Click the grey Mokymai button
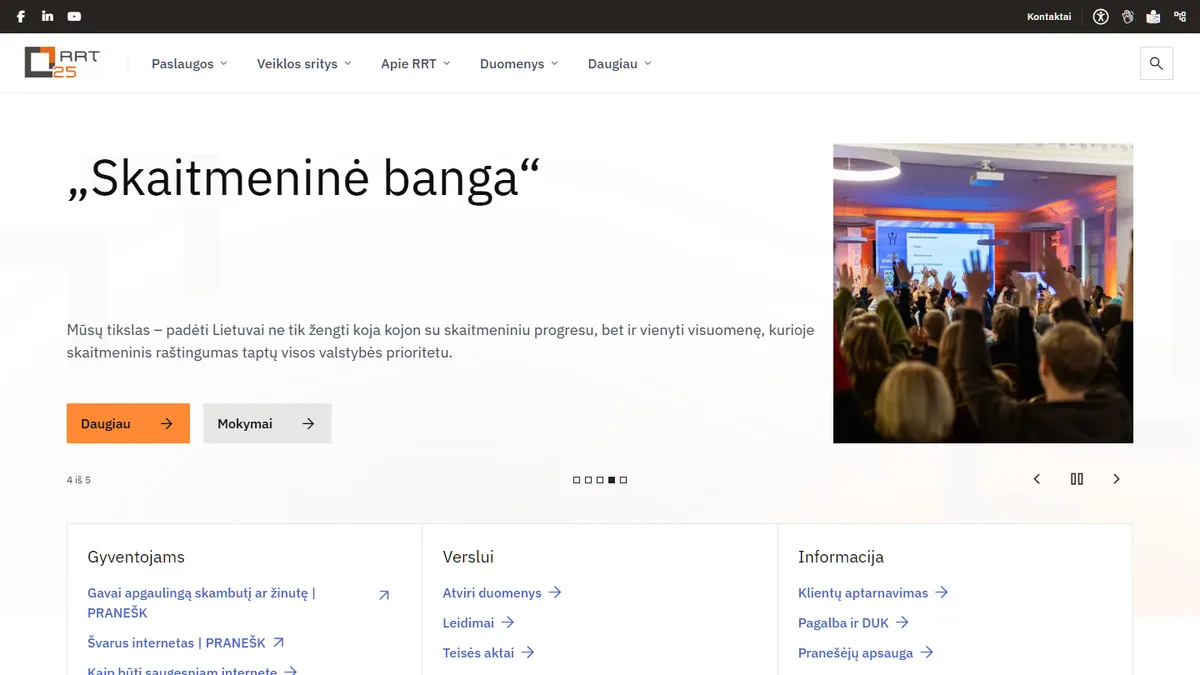This screenshot has width=1200, height=675. (x=267, y=423)
